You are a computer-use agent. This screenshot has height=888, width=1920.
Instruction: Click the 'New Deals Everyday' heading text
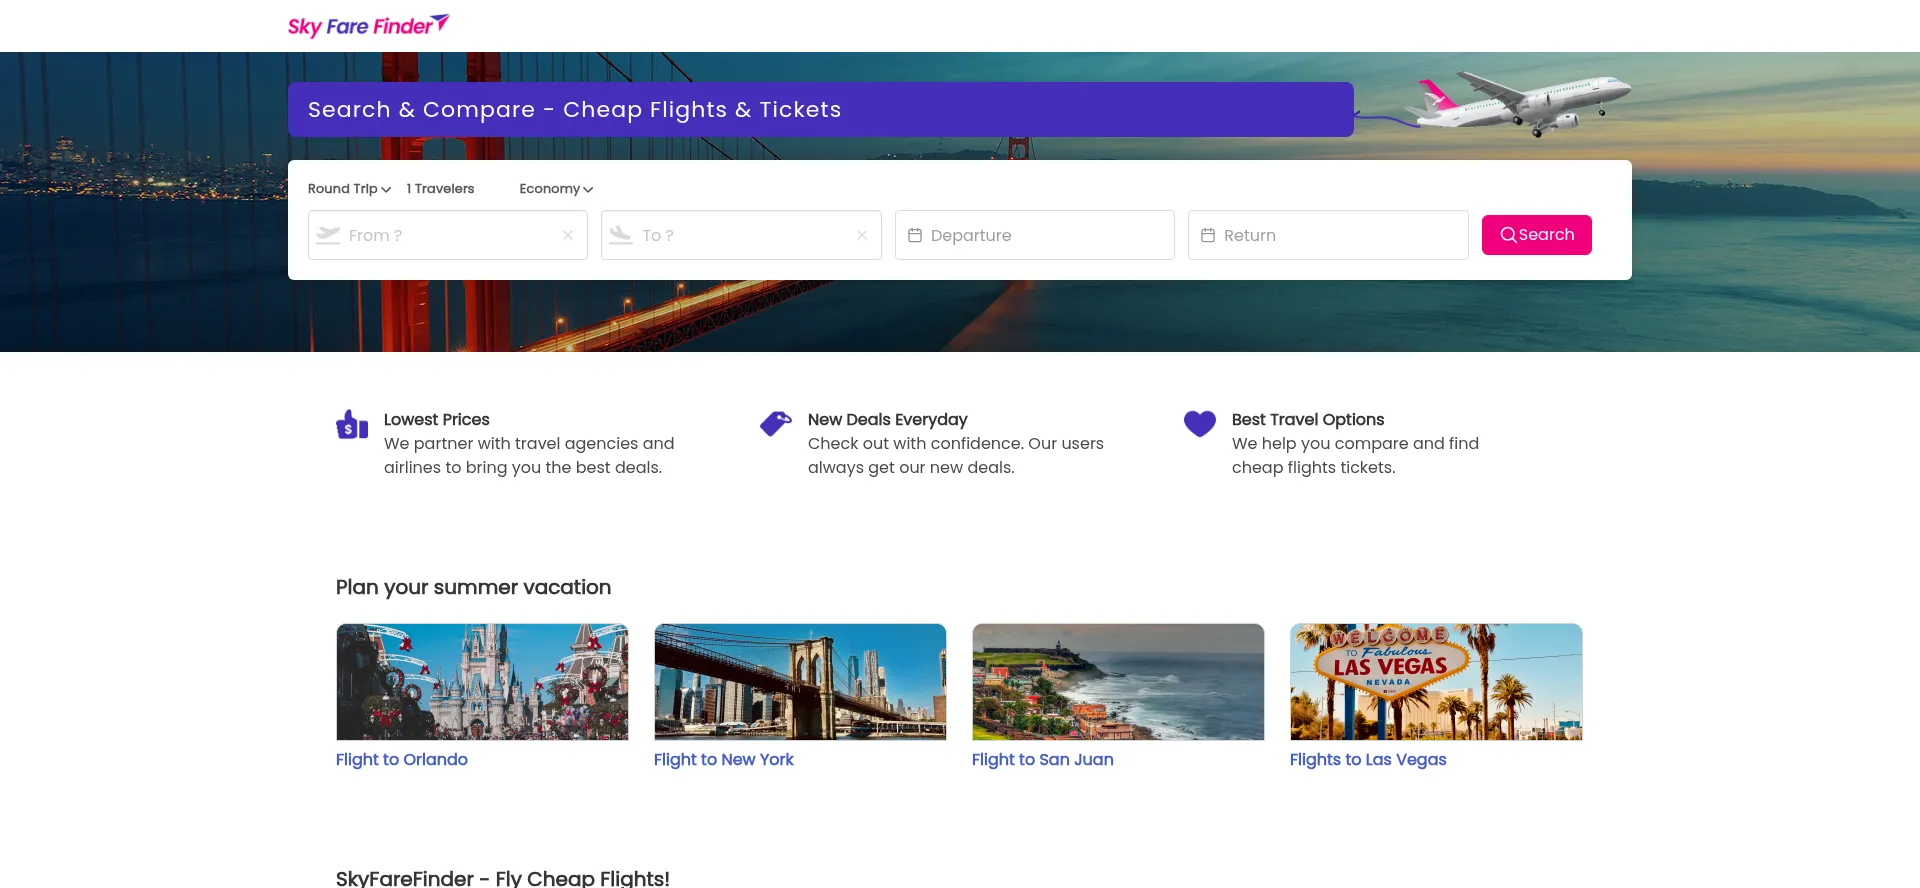(888, 420)
